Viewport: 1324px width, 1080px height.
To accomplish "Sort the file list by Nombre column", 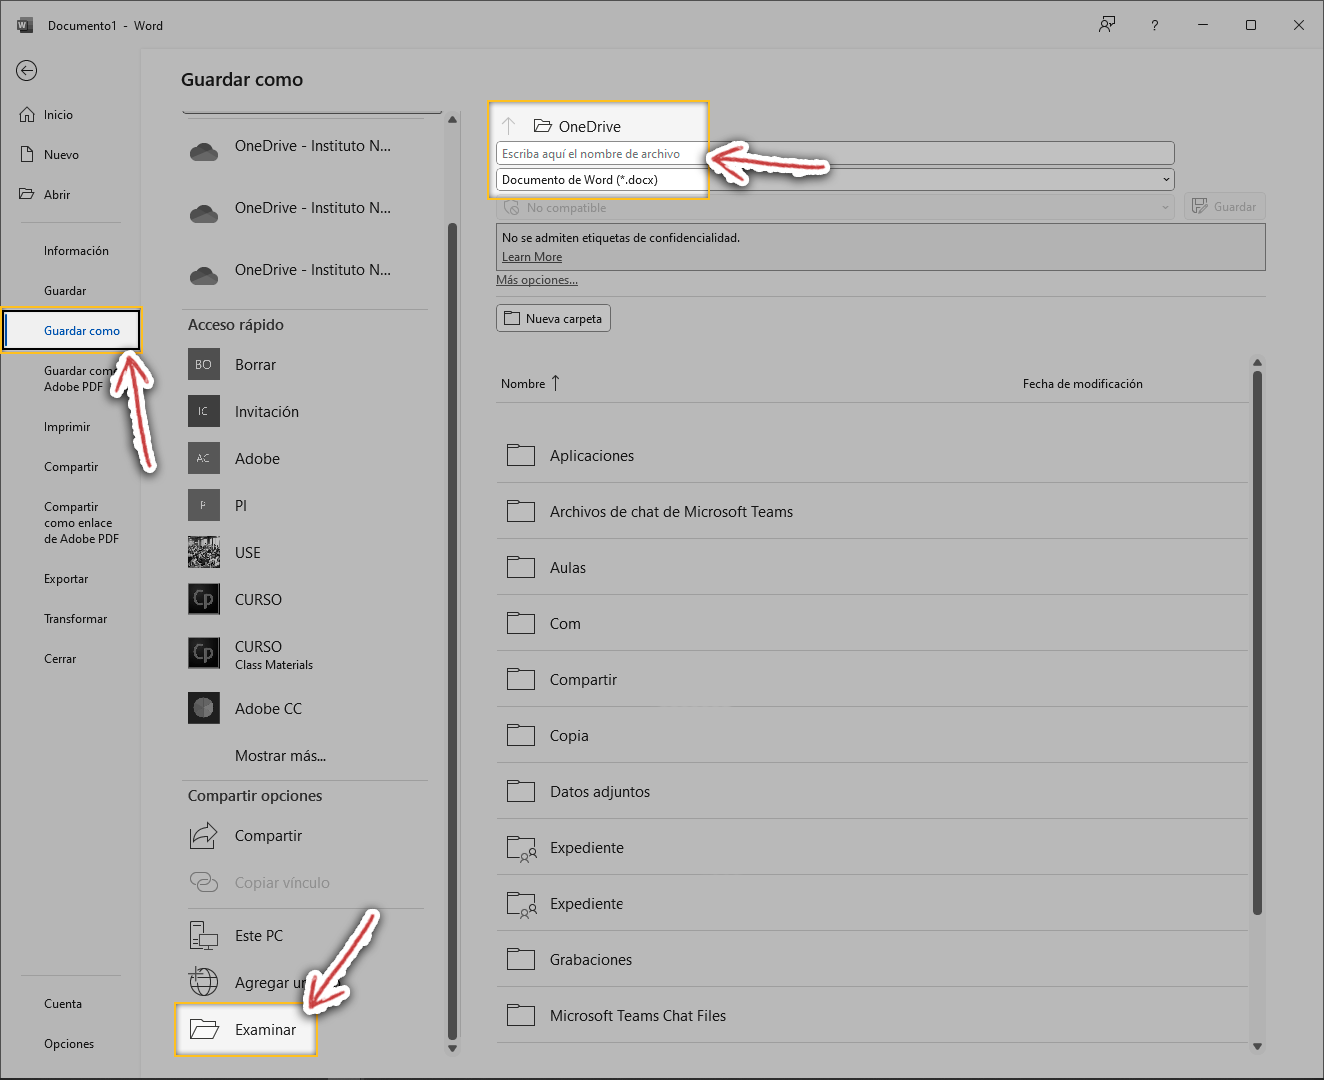I will point(523,384).
